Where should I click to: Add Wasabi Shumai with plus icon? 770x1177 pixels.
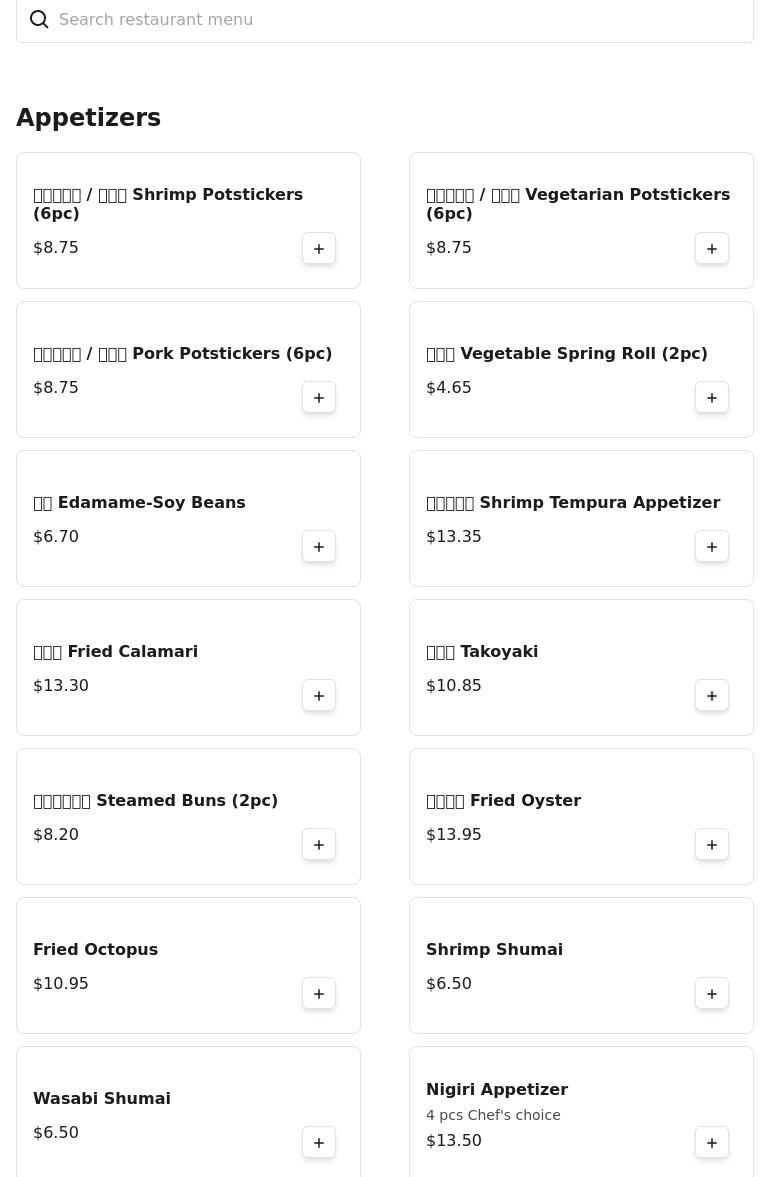(319, 1142)
